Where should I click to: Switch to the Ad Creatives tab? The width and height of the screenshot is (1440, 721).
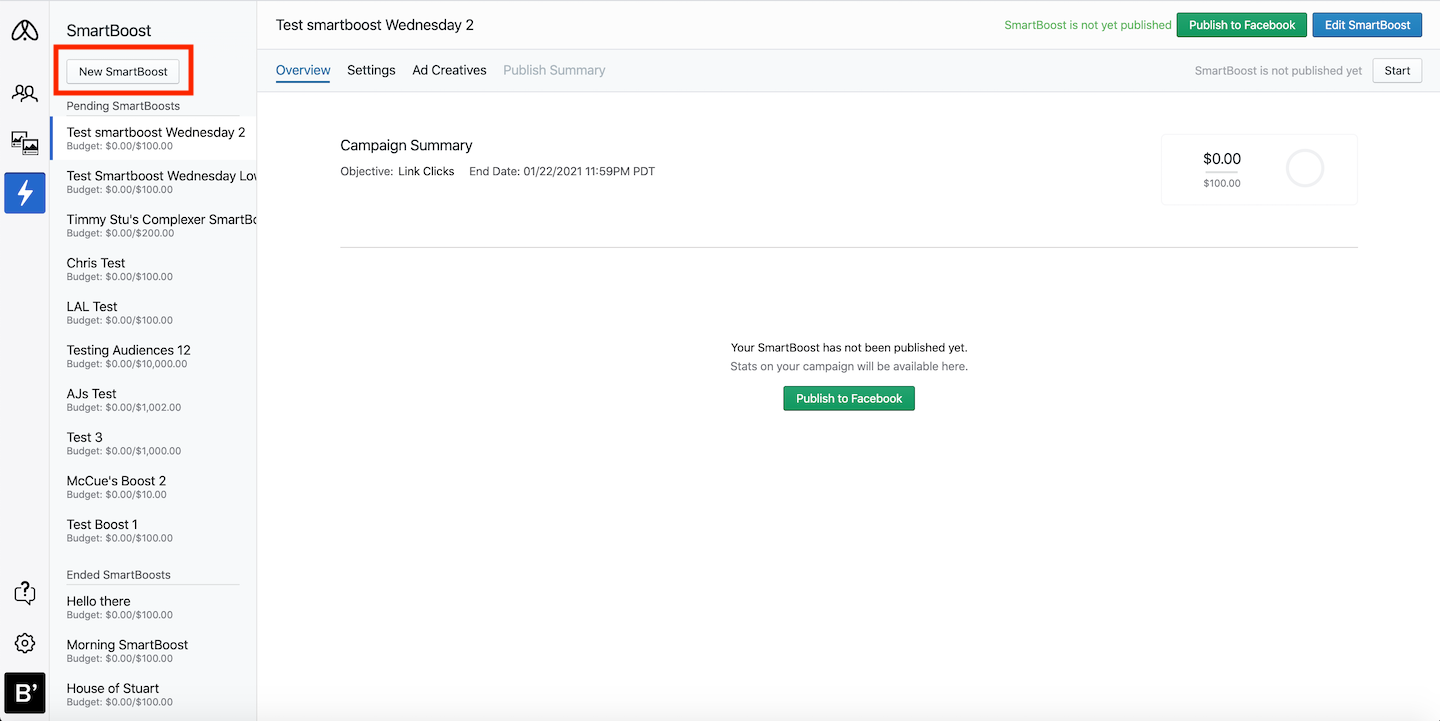click(449, 70)
